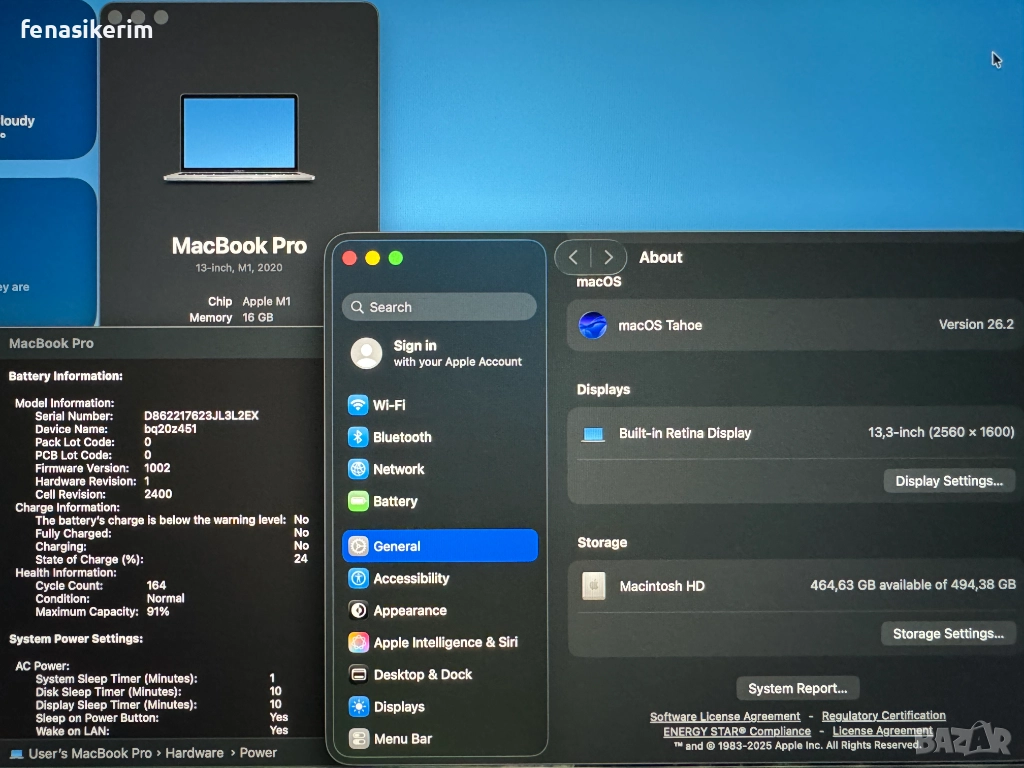Click the MacBook Pro laptop image

(x=239, y=138)
